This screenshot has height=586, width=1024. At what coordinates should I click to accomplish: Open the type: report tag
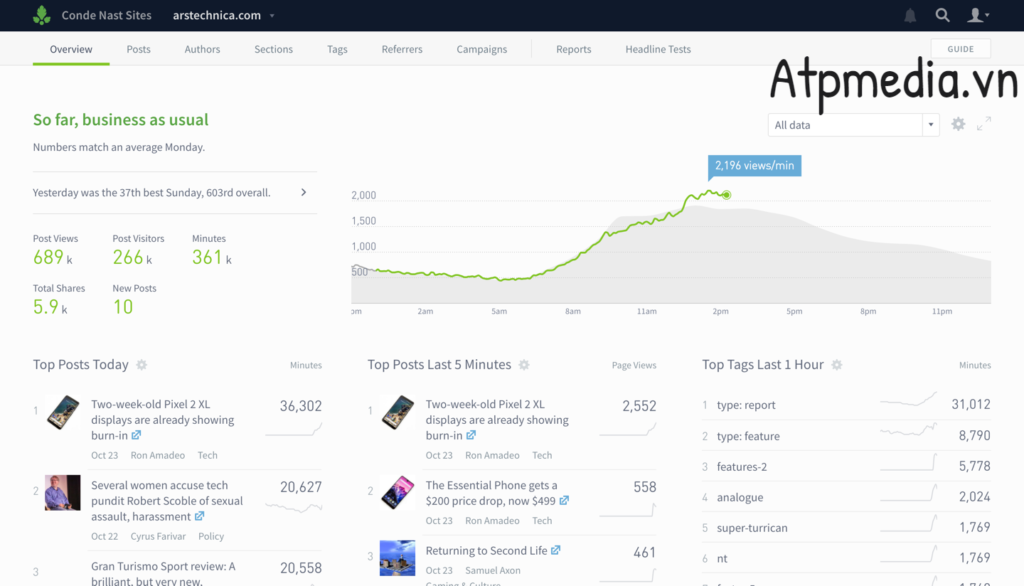(746, 404)
